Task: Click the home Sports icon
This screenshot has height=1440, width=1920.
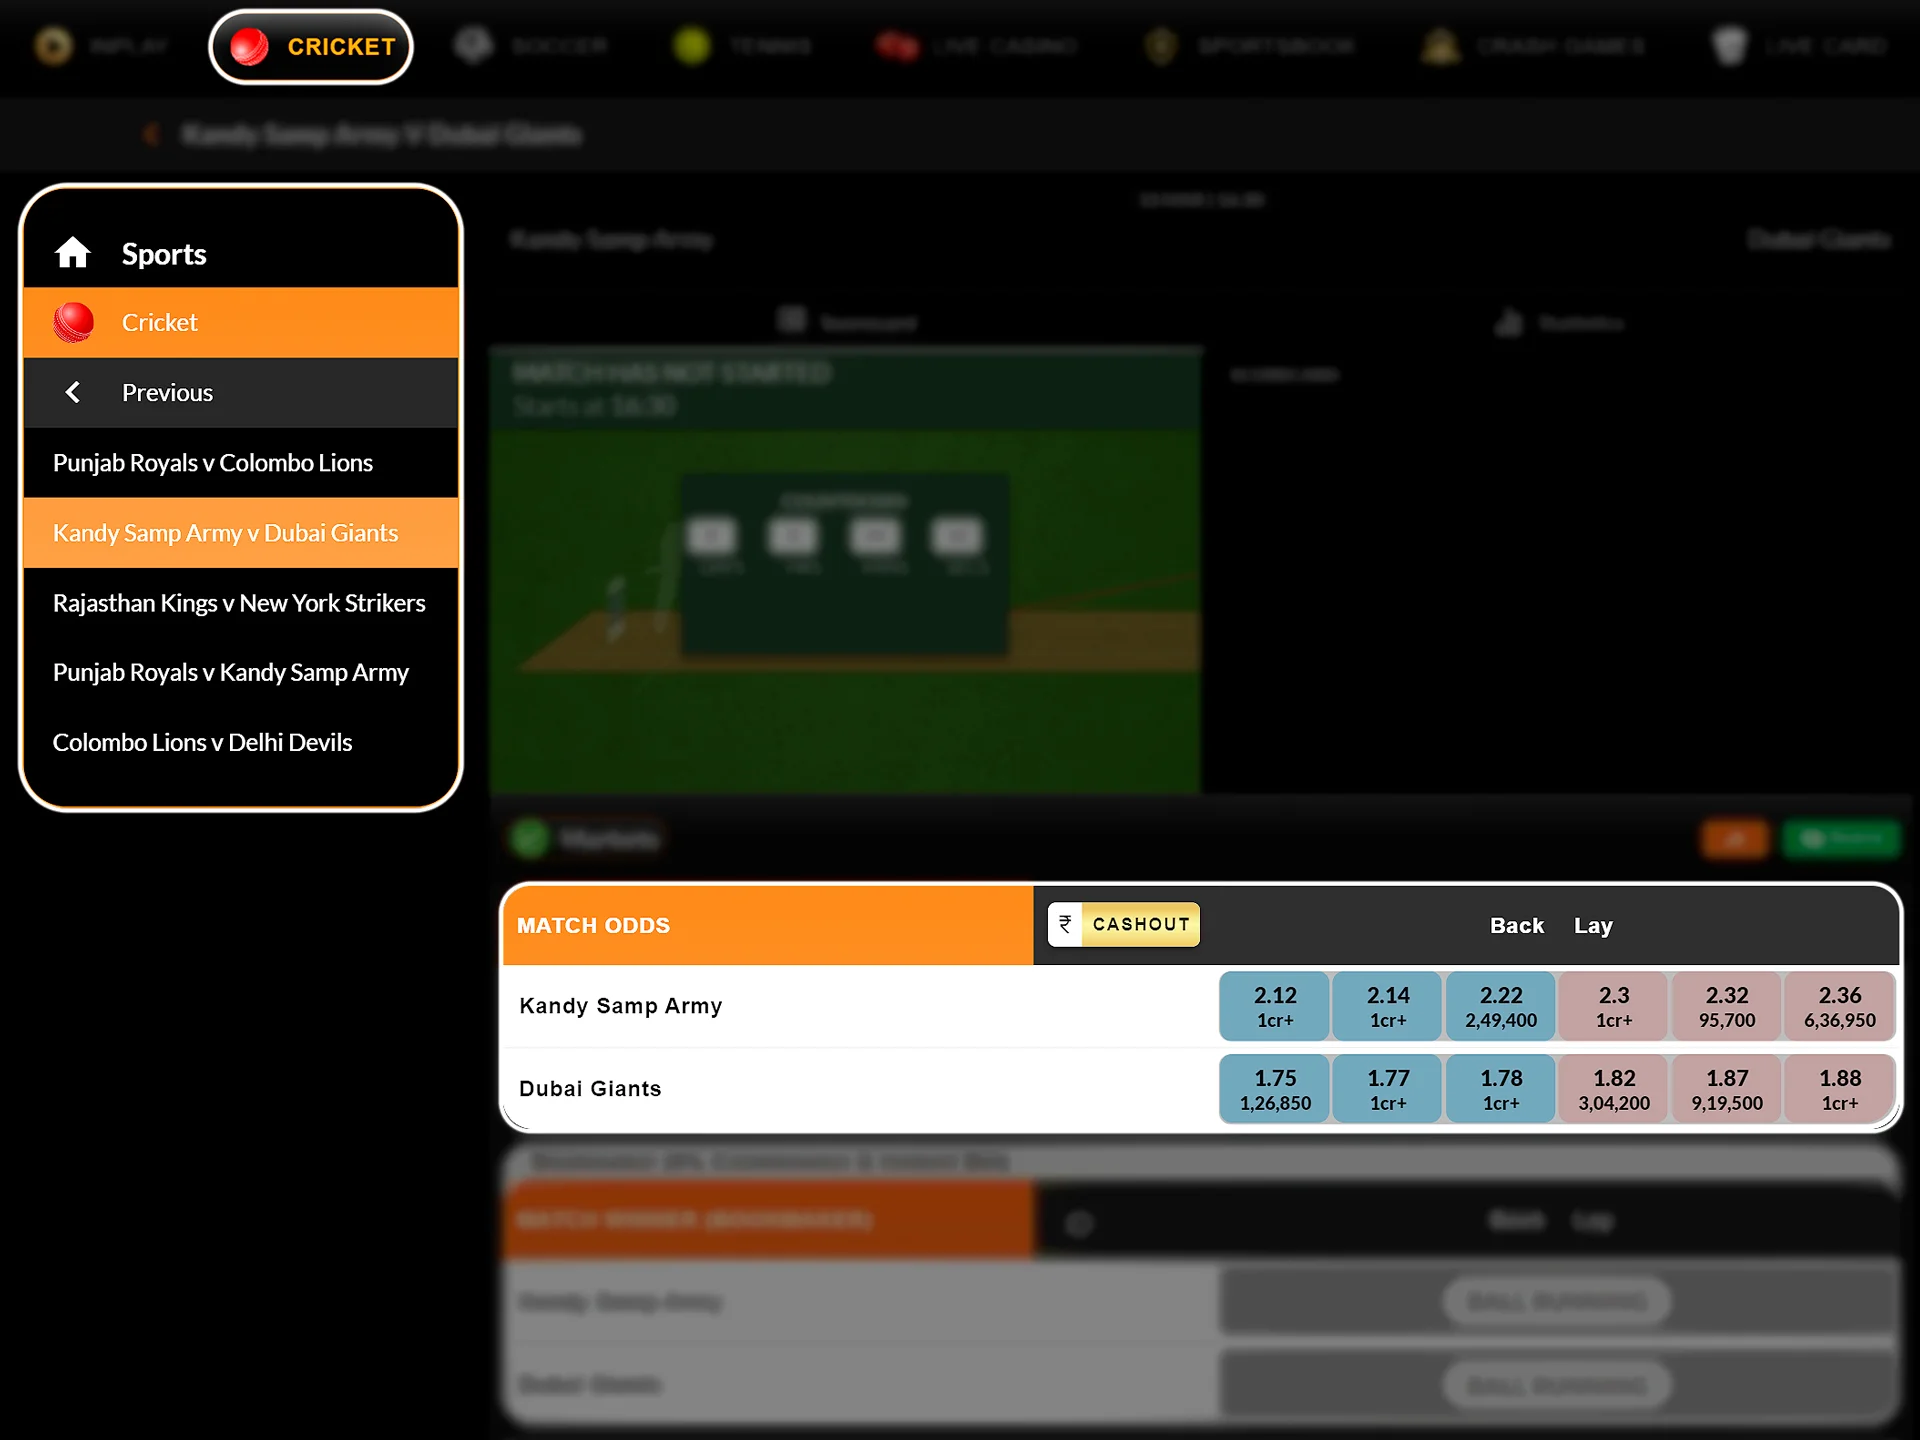Action: coord(76,251)
